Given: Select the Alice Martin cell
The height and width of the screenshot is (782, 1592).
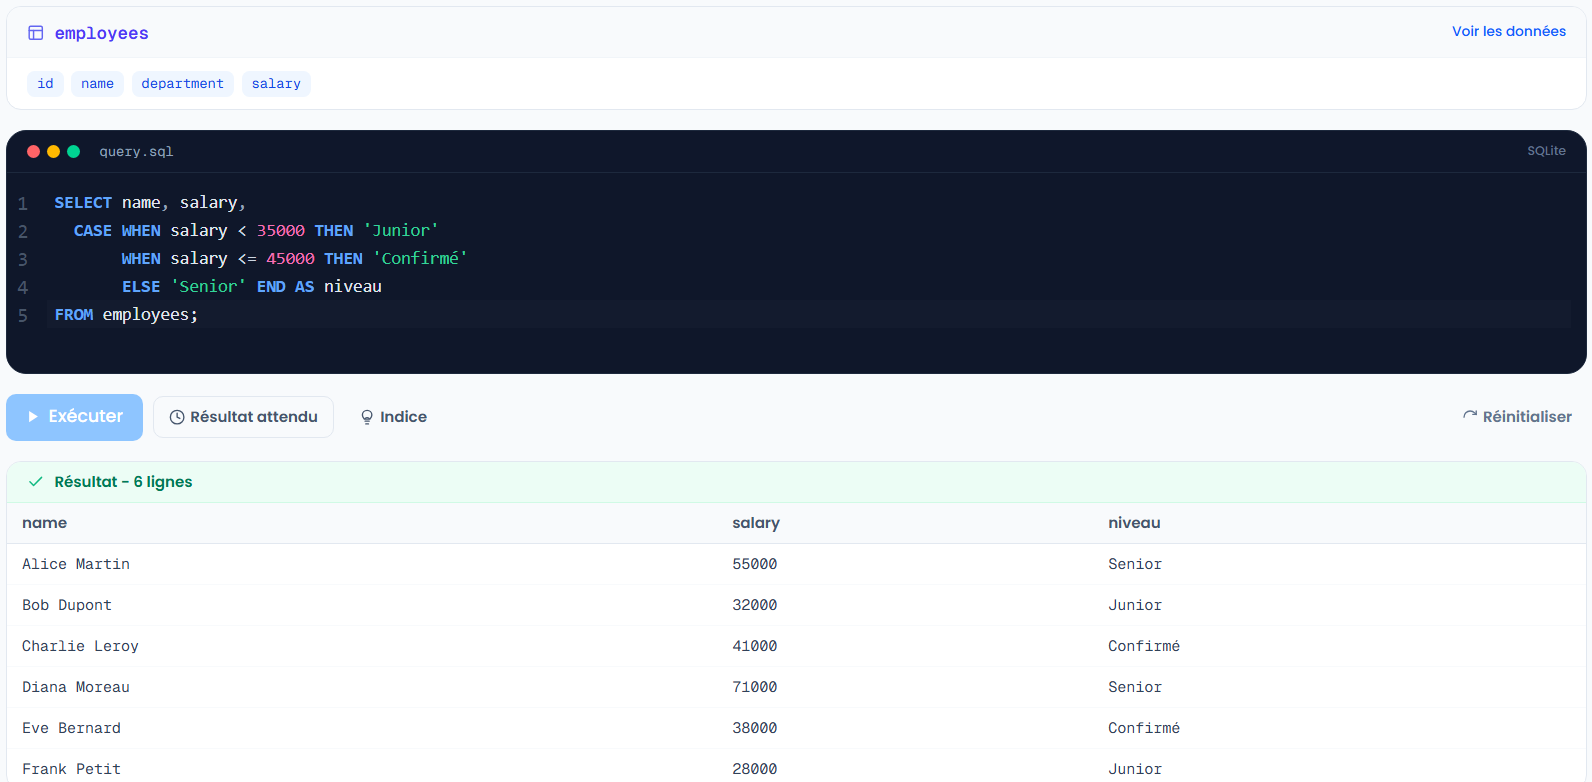Looking at the screenshot, I should [x=76, y=564].
